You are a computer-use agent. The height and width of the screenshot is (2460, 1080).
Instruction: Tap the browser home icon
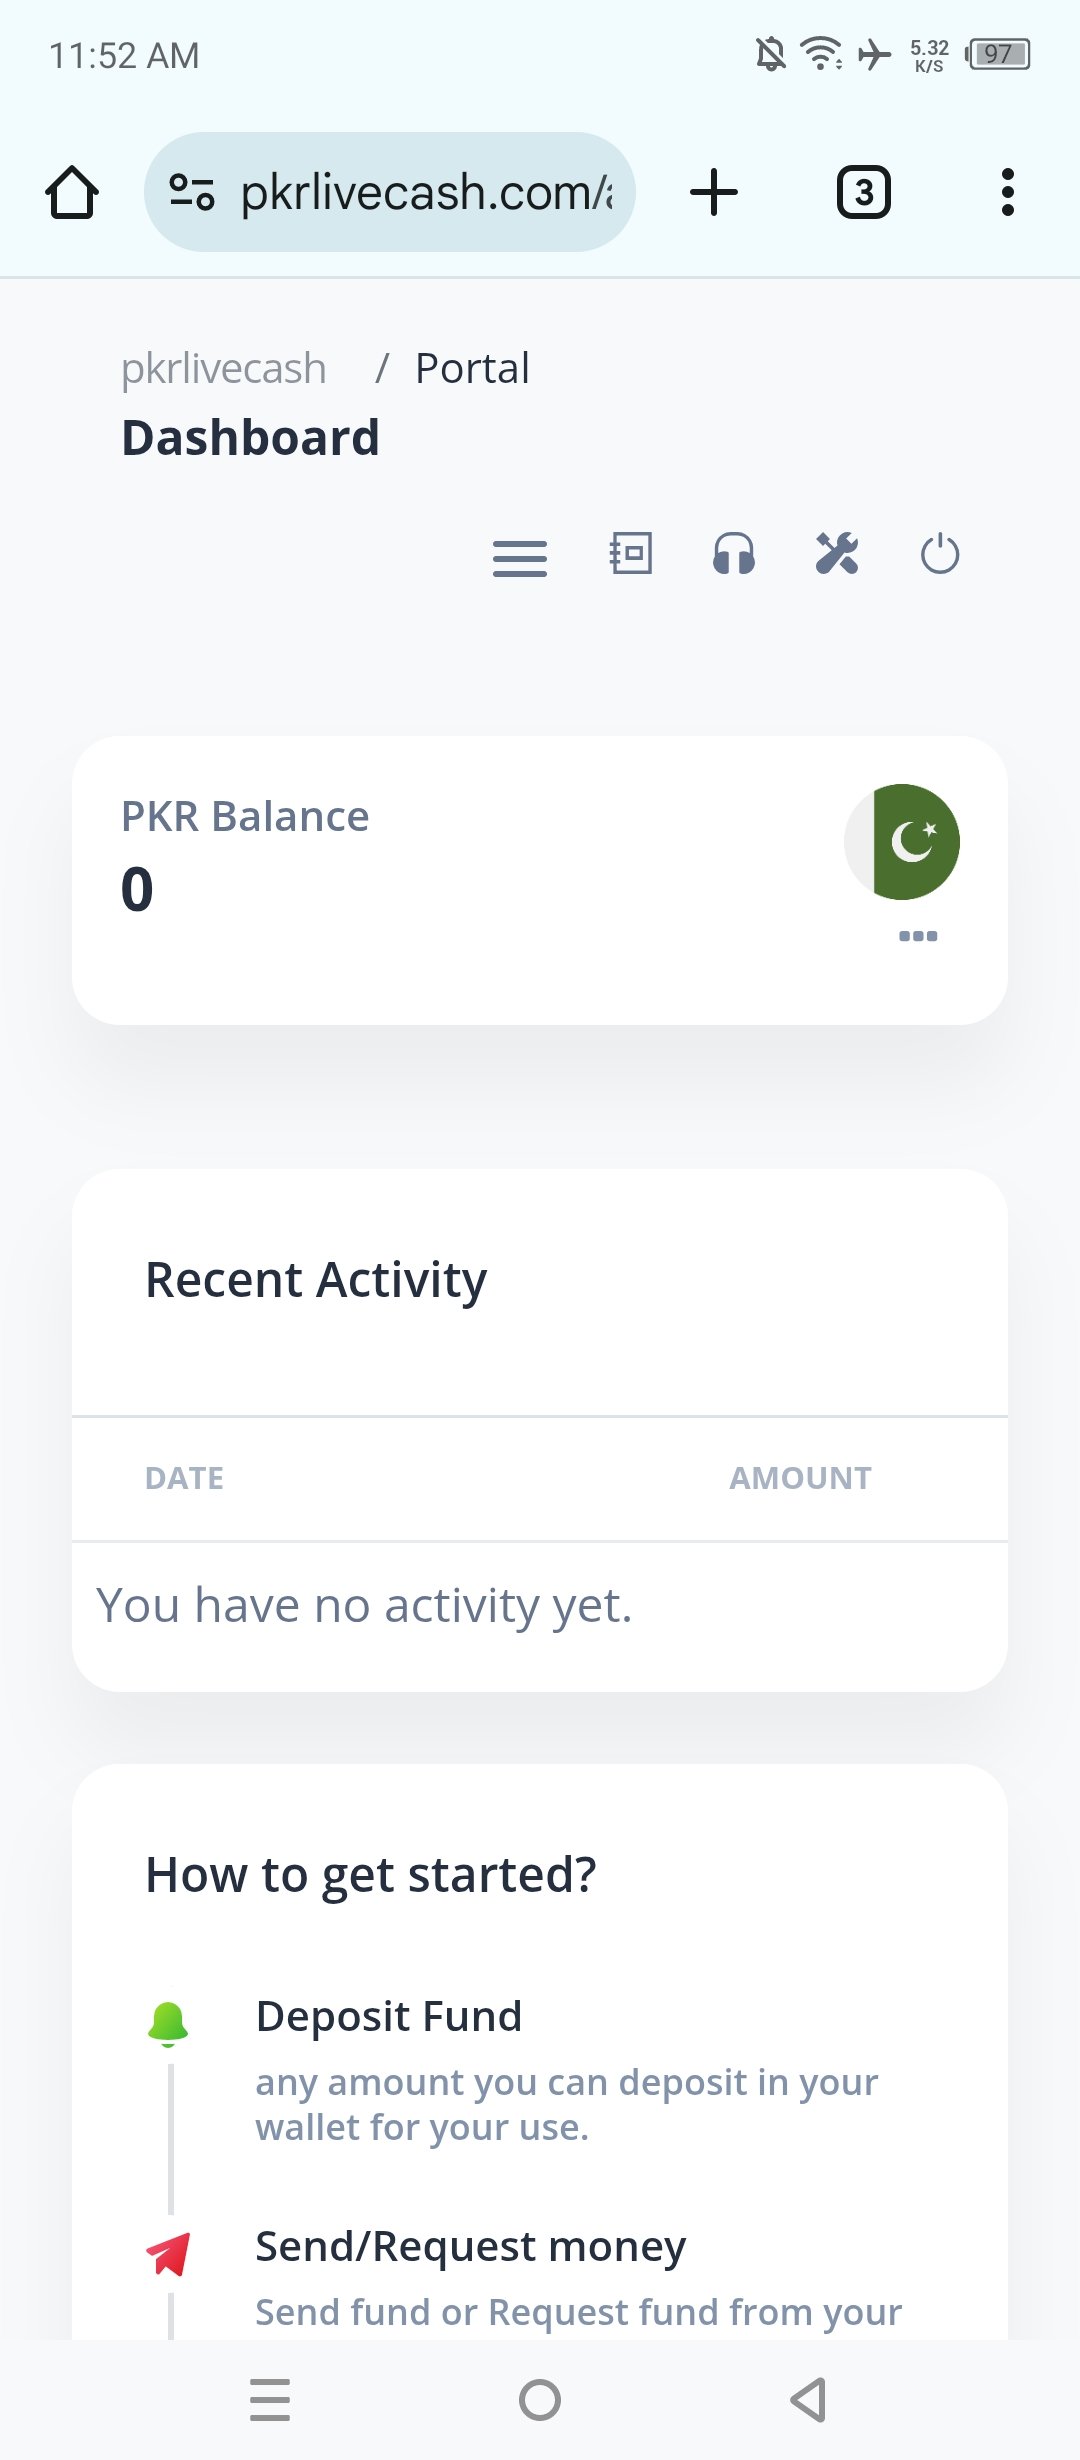pos(72,192)
